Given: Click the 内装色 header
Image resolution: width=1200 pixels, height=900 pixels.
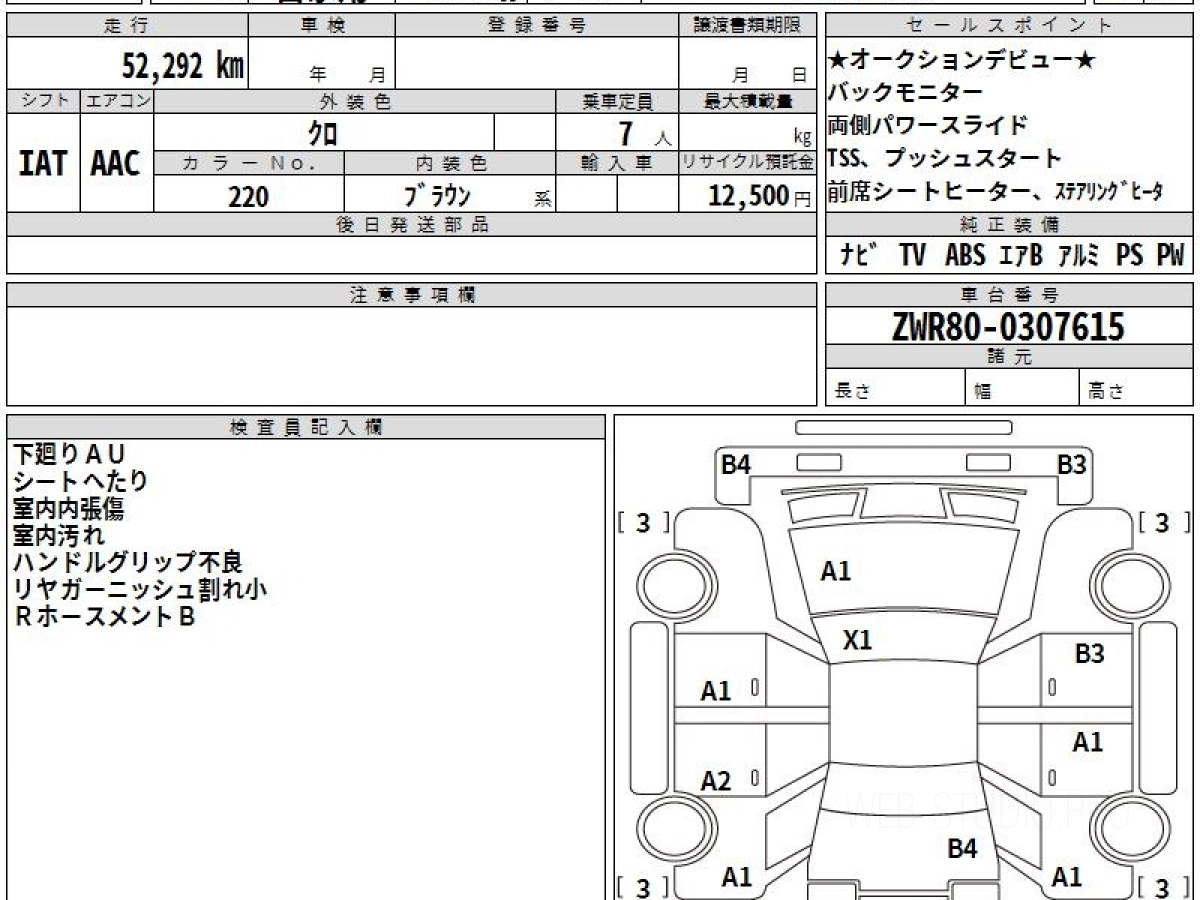Looking at the screenshot, I should click(x=450, y=163).
